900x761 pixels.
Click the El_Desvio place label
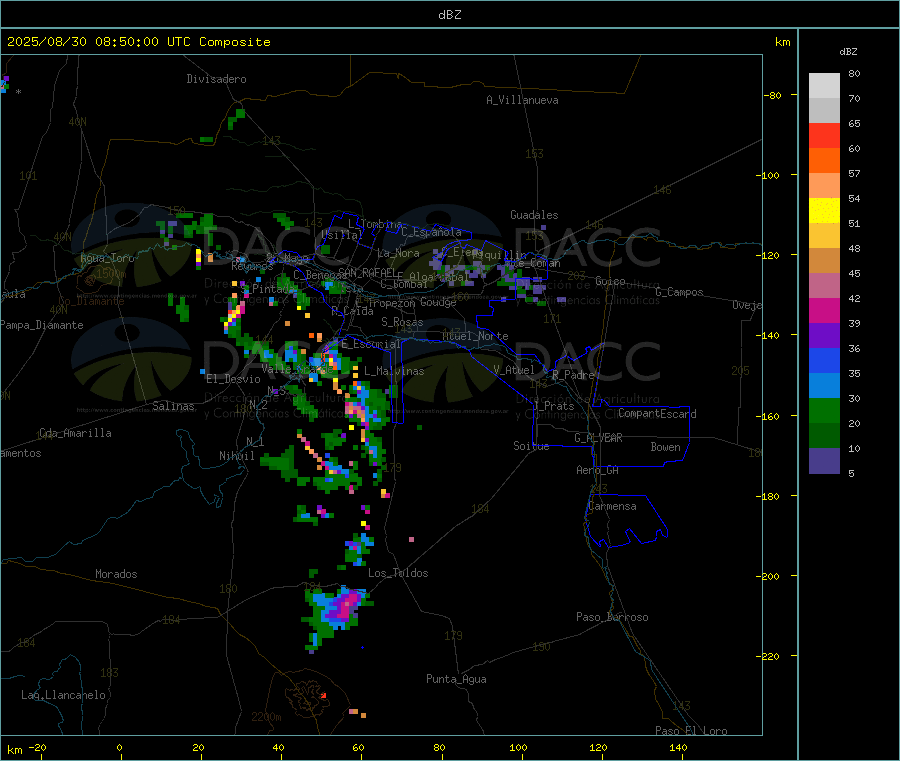pyautogui.click(x=234, y=379)
